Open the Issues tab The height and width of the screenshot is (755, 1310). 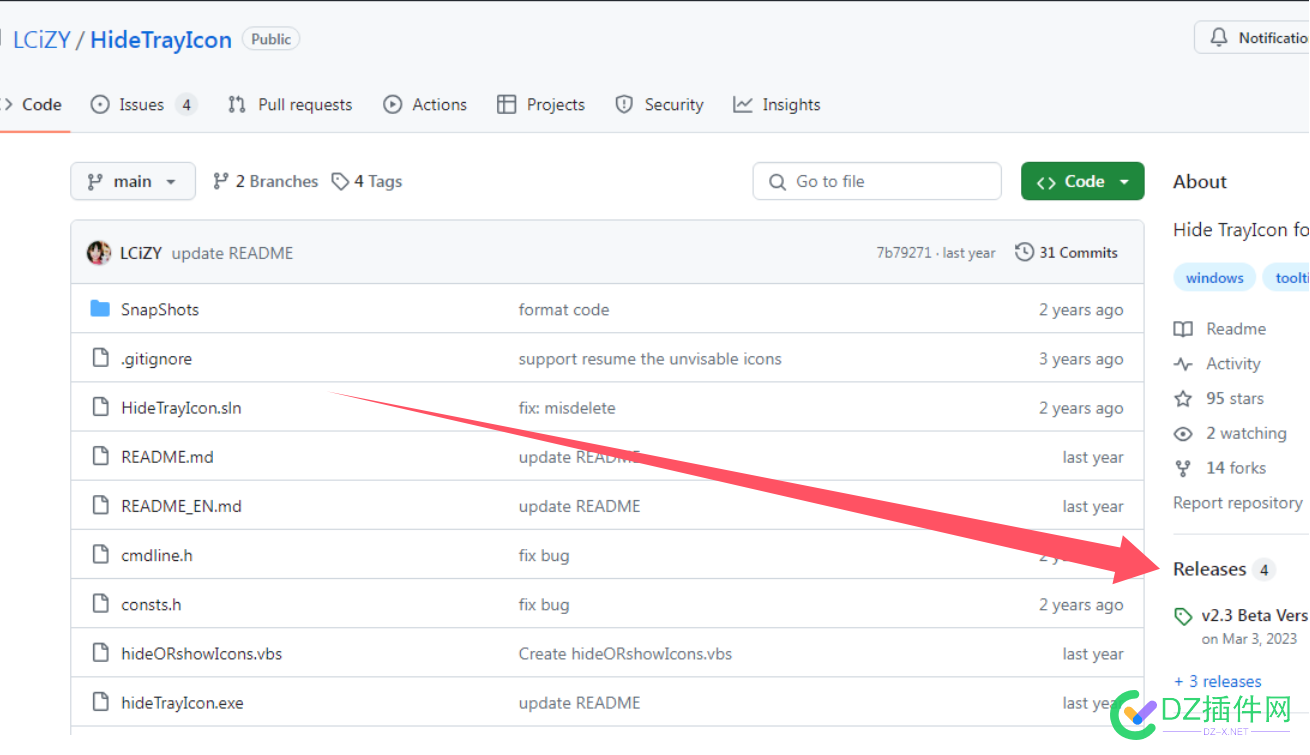143,104
